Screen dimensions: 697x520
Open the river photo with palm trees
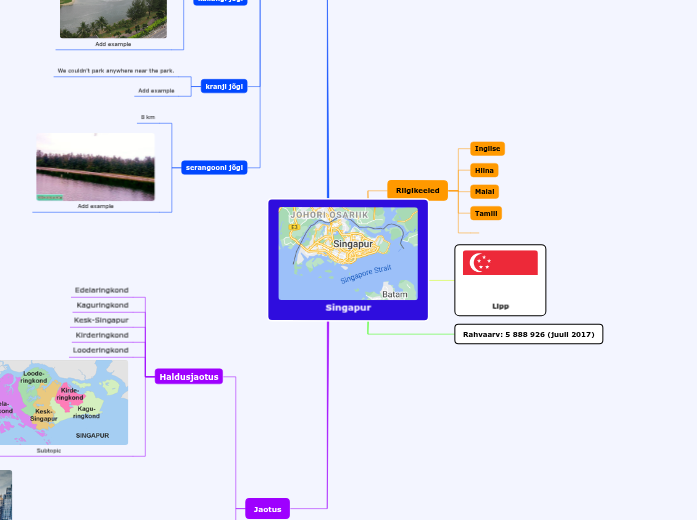tap(113, 19)
